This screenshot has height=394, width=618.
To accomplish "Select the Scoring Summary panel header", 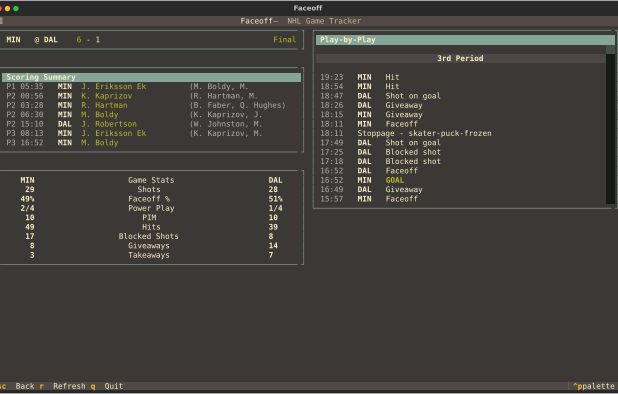I will 152,77.
